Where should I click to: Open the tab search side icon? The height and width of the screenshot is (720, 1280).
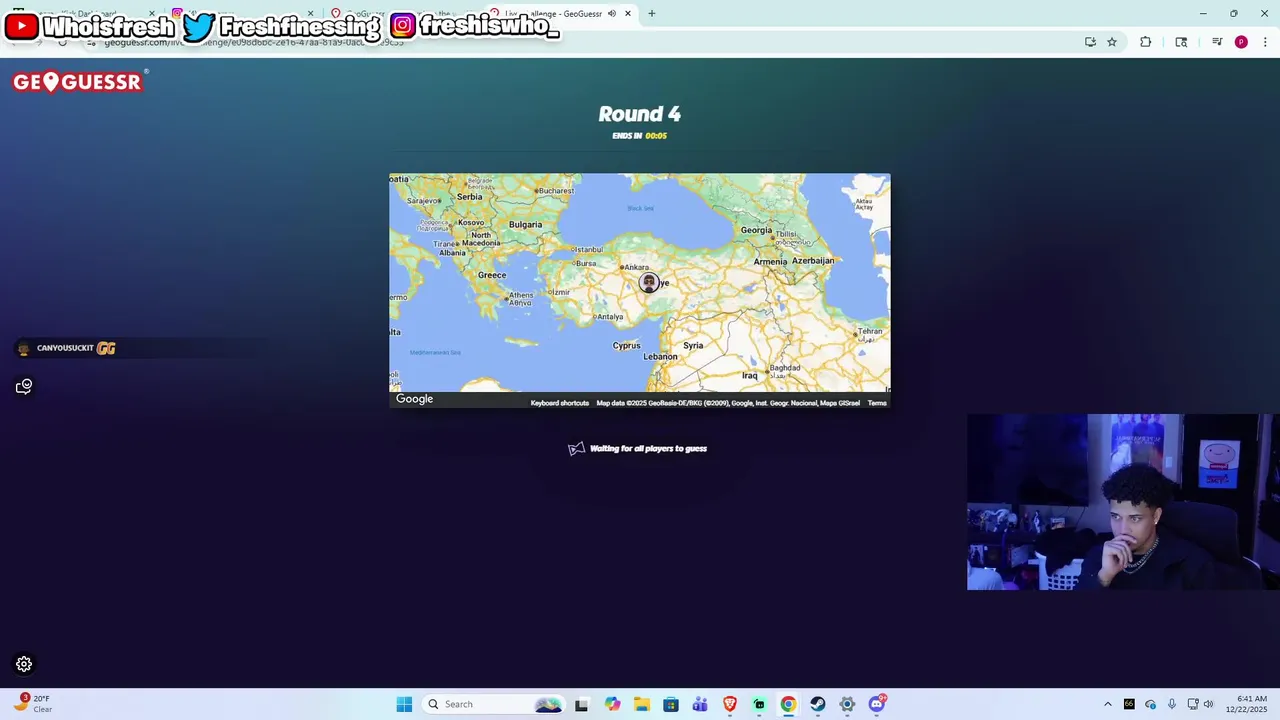tap(1181, 42)
